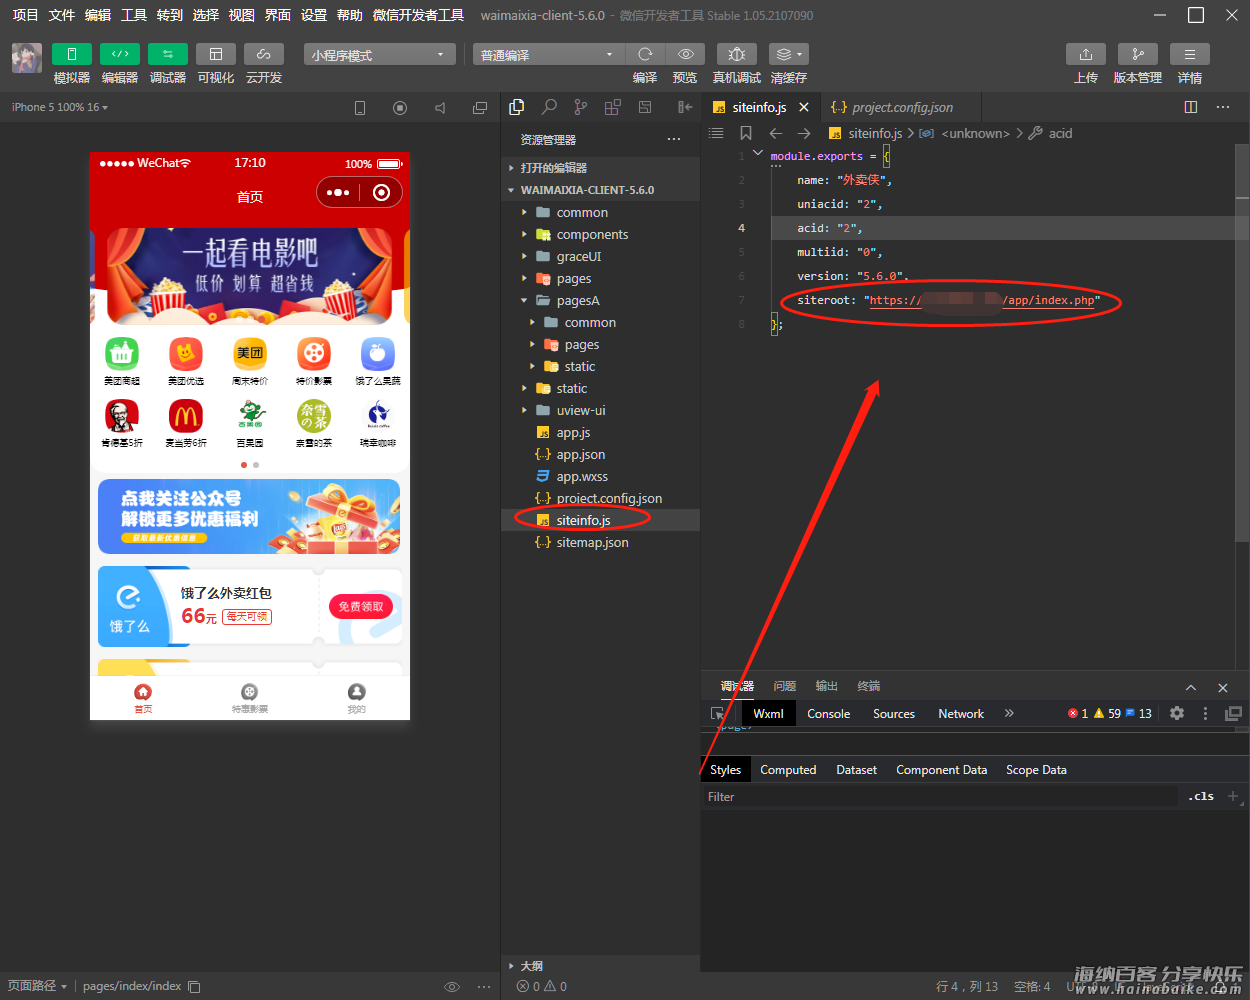Expand the 打开的编辑器 section
Screen dimensions: 1250x1000
tap(600, 168)
